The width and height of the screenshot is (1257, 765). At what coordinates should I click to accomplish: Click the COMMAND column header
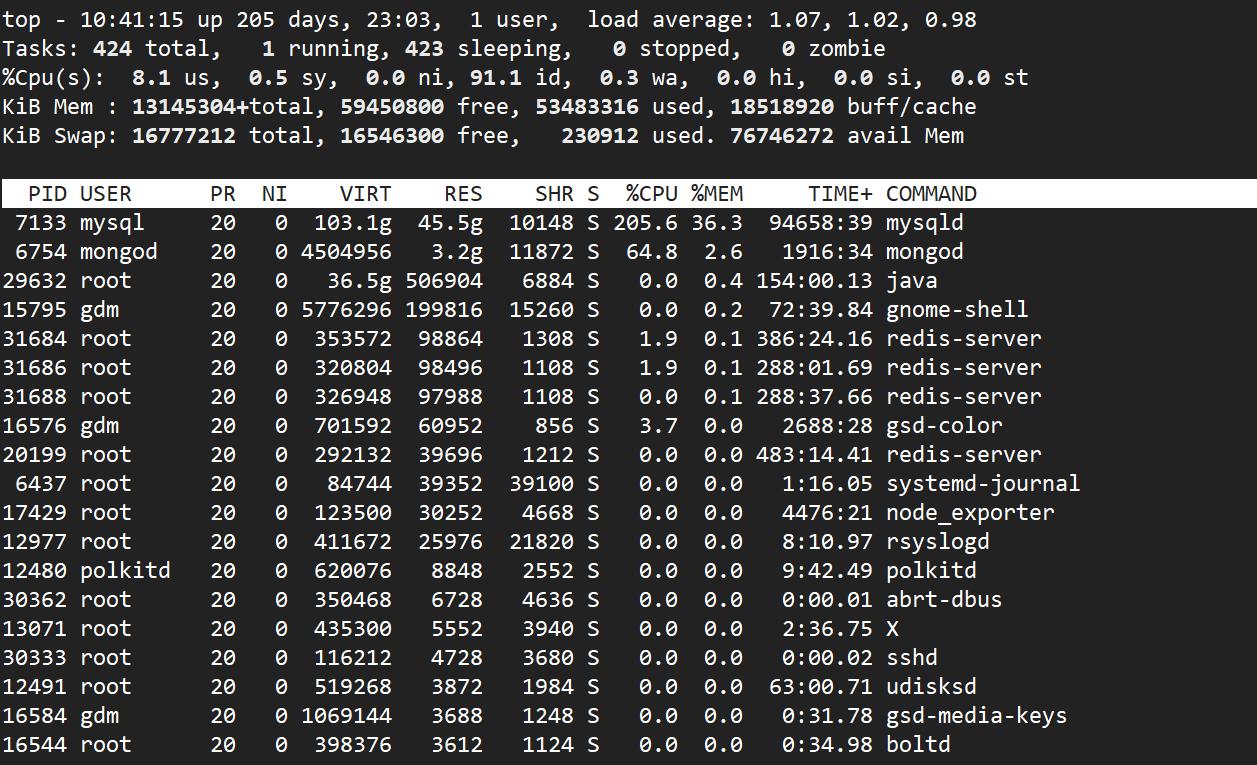(x=932, y=194)
